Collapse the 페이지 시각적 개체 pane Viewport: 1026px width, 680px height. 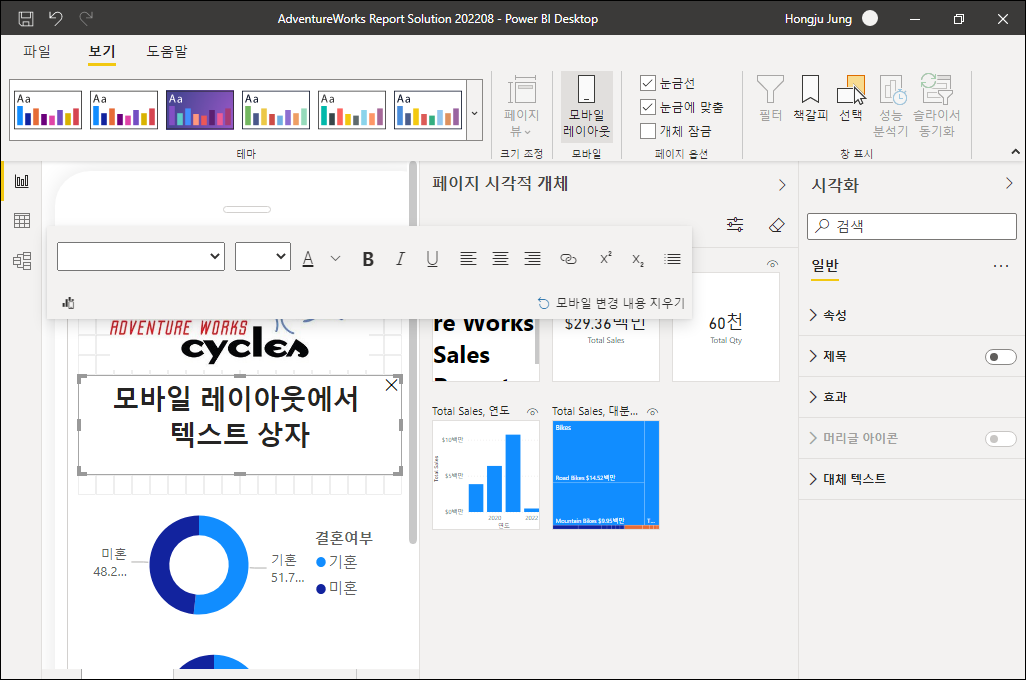782,185
